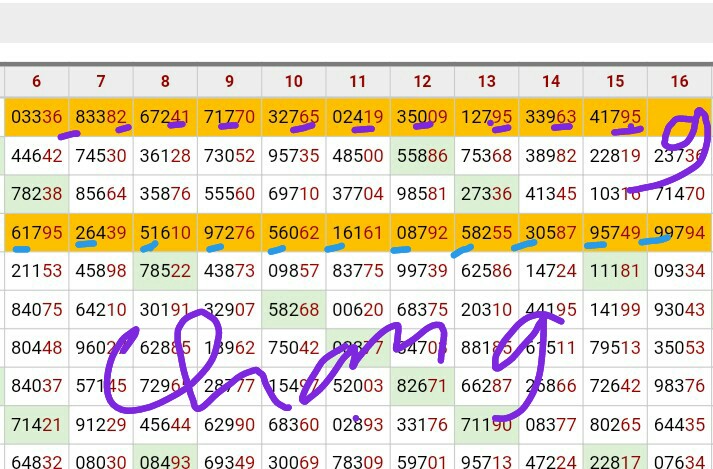This screenshot has width=713, height=469.
Task: Select column header 16
Action: click(x=680, y=82)
